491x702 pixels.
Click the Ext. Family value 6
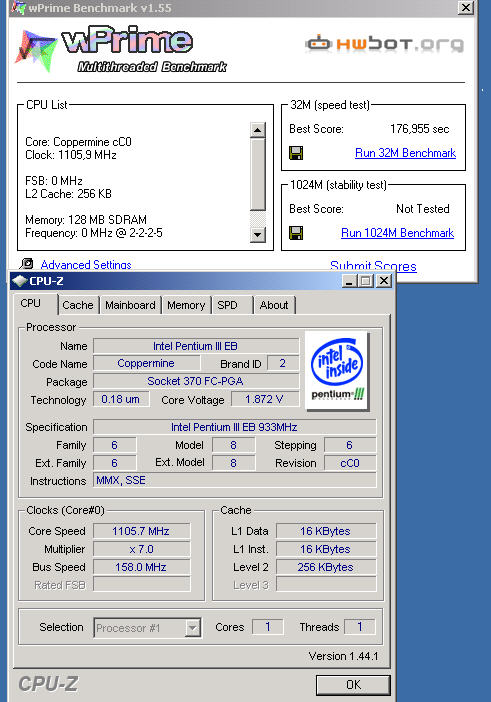[x=114, y=463]
